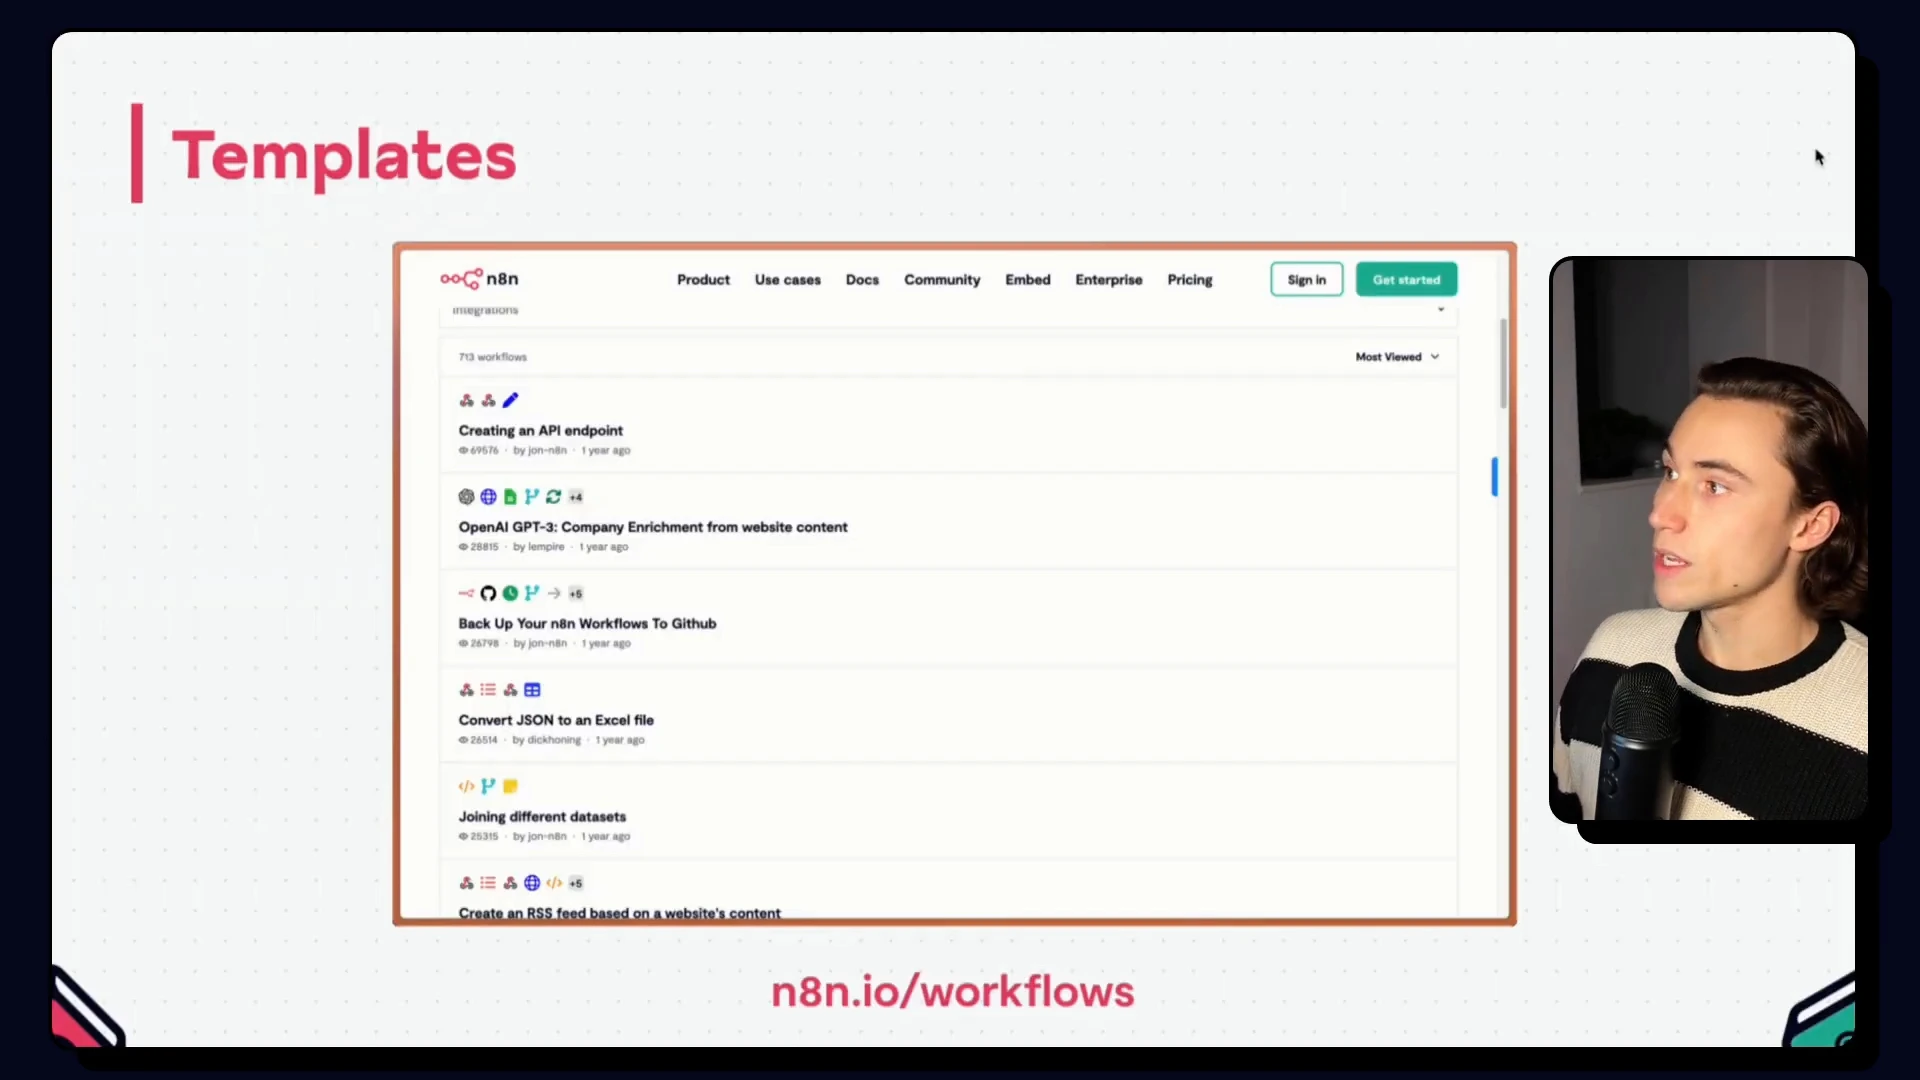Open the Community menu

tap(942, 280)
